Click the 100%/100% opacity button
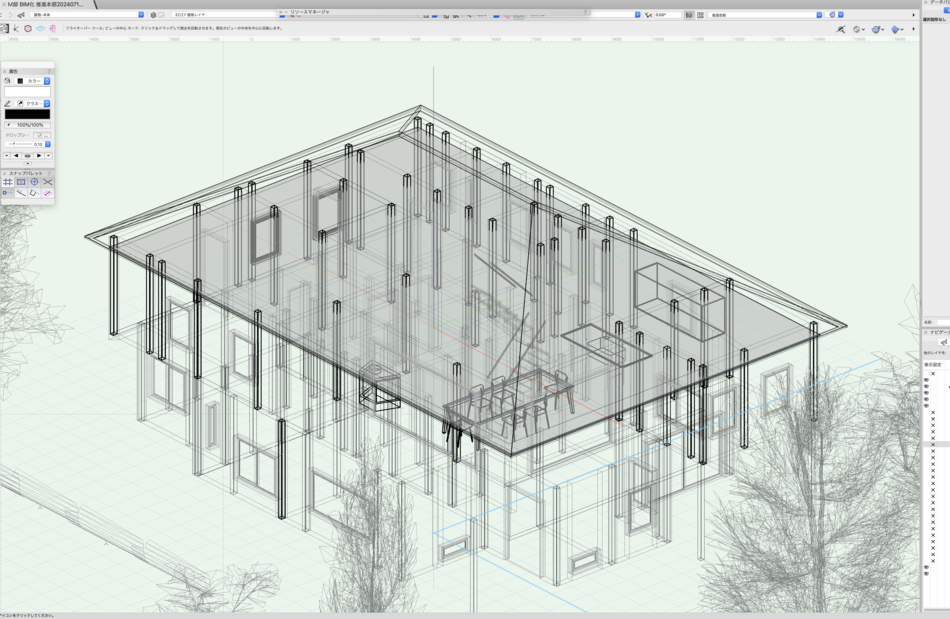 27,125
